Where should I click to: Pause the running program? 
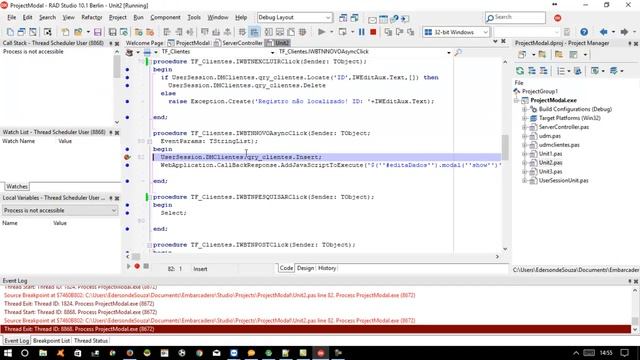point(362,32)
